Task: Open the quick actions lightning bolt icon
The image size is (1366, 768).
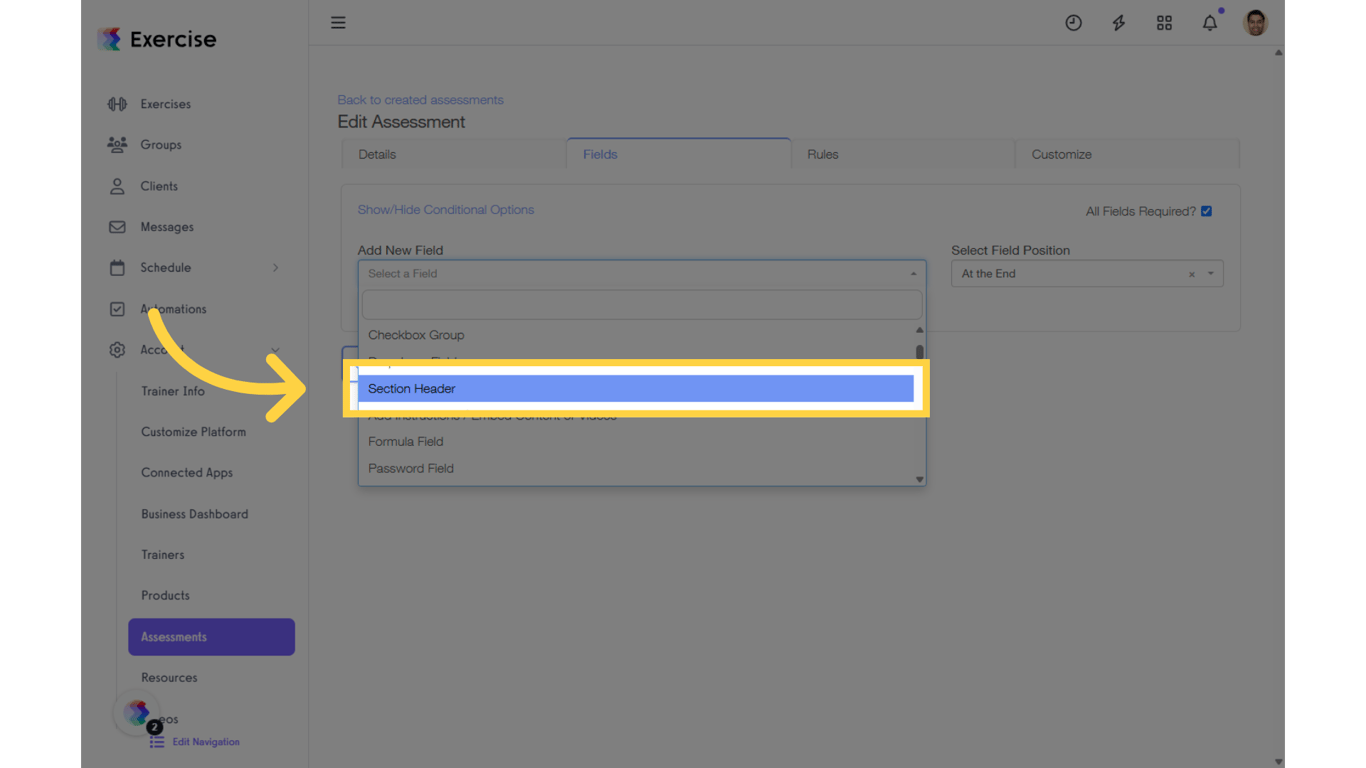Action: [1119, 22]
